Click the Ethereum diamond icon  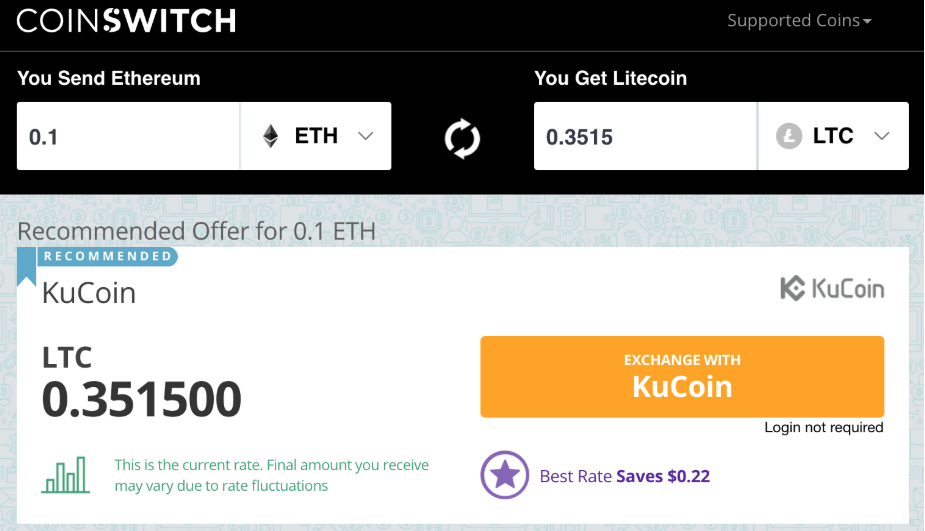click(x=271, y=136)
